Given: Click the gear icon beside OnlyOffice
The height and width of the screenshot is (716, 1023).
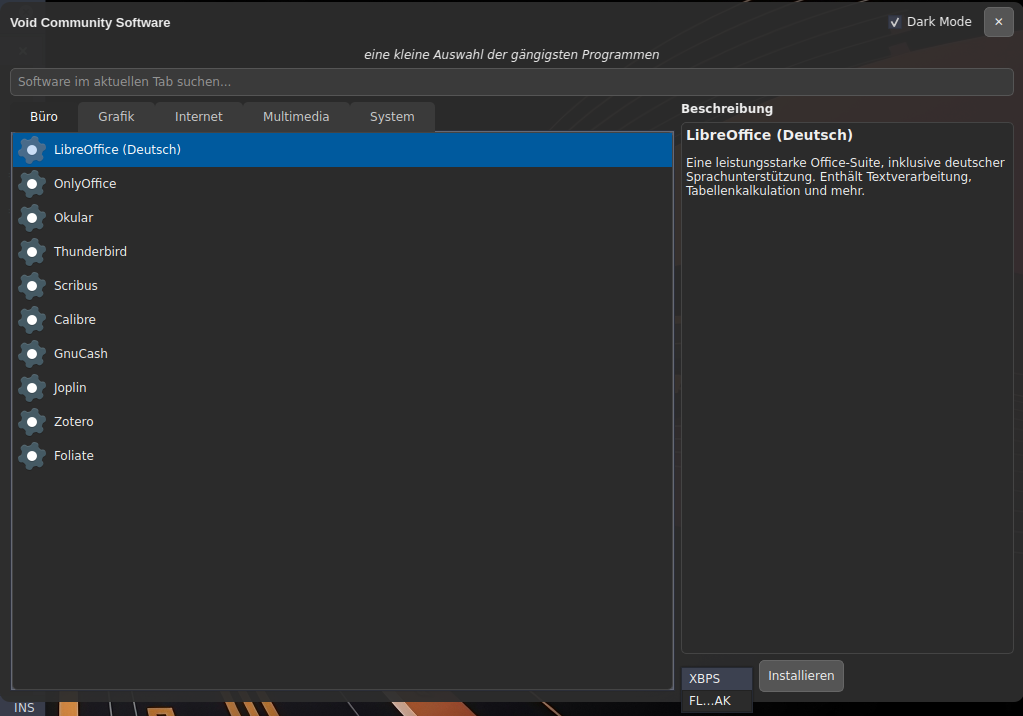Looking at the screenshot, I should tap(32, 184).
